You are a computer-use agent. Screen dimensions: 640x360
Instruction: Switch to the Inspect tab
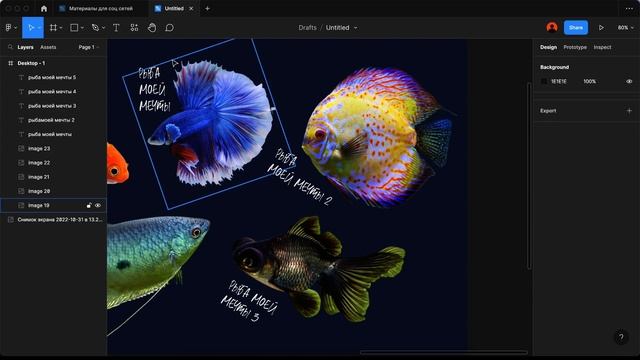tap(602, 47)
